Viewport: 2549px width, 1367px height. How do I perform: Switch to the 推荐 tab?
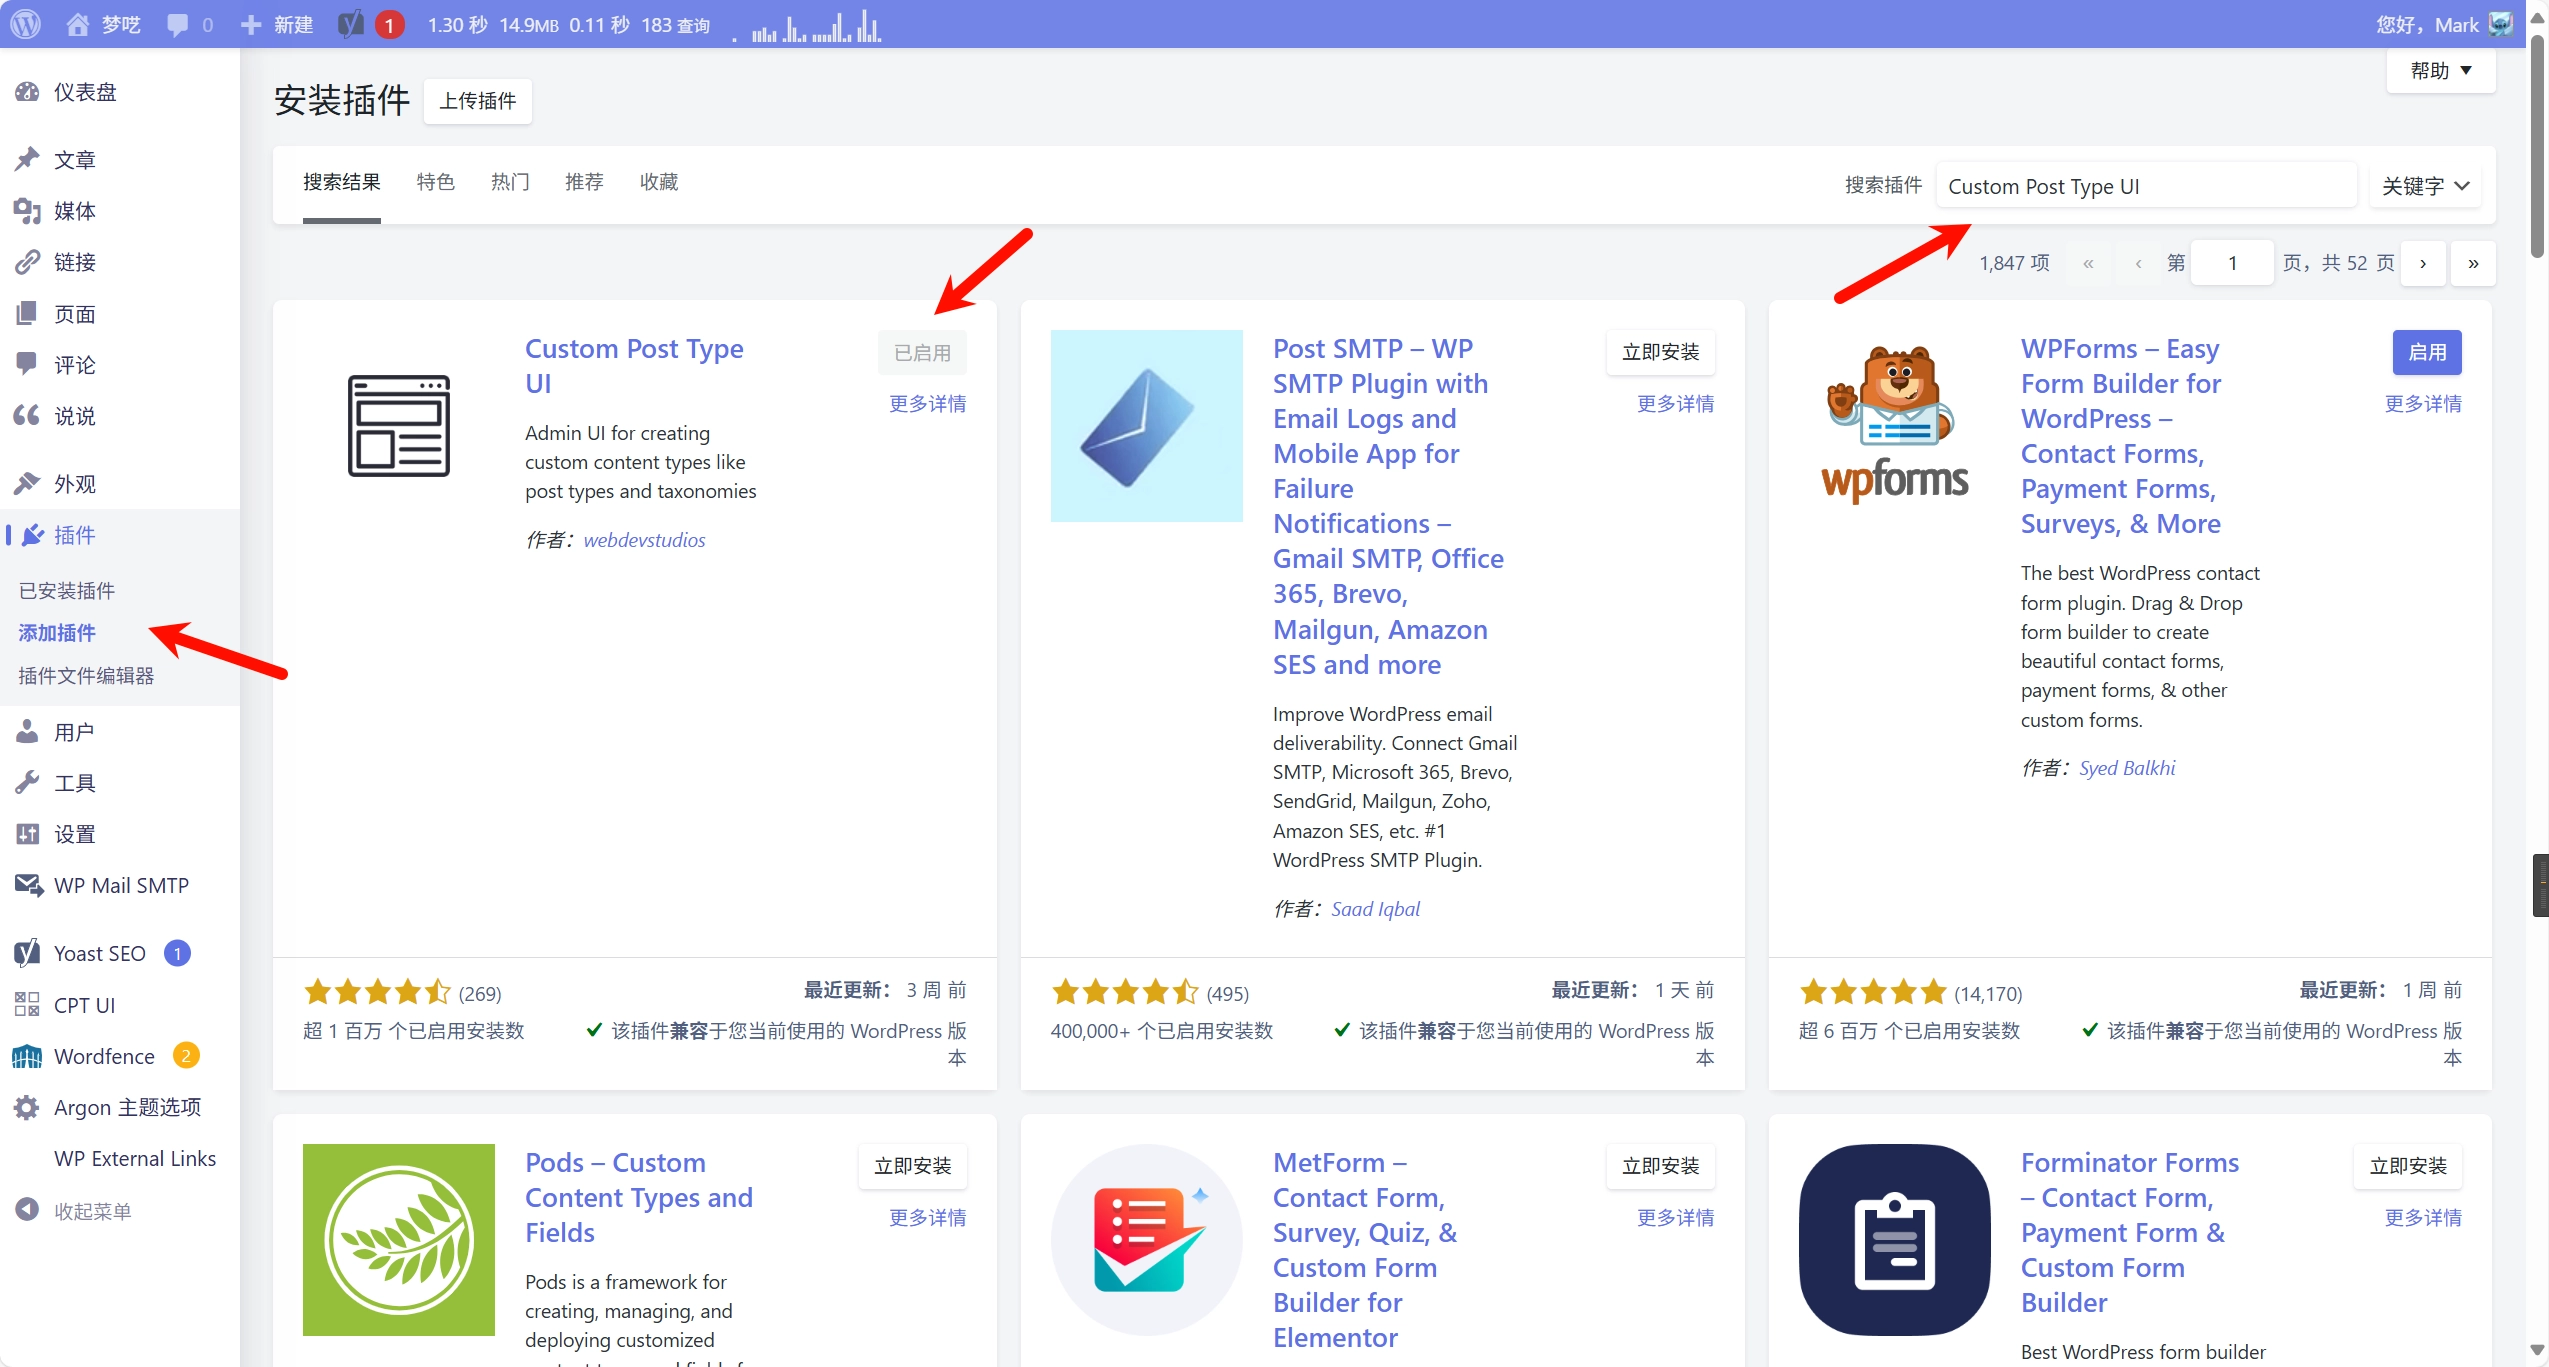coord(584,183)
